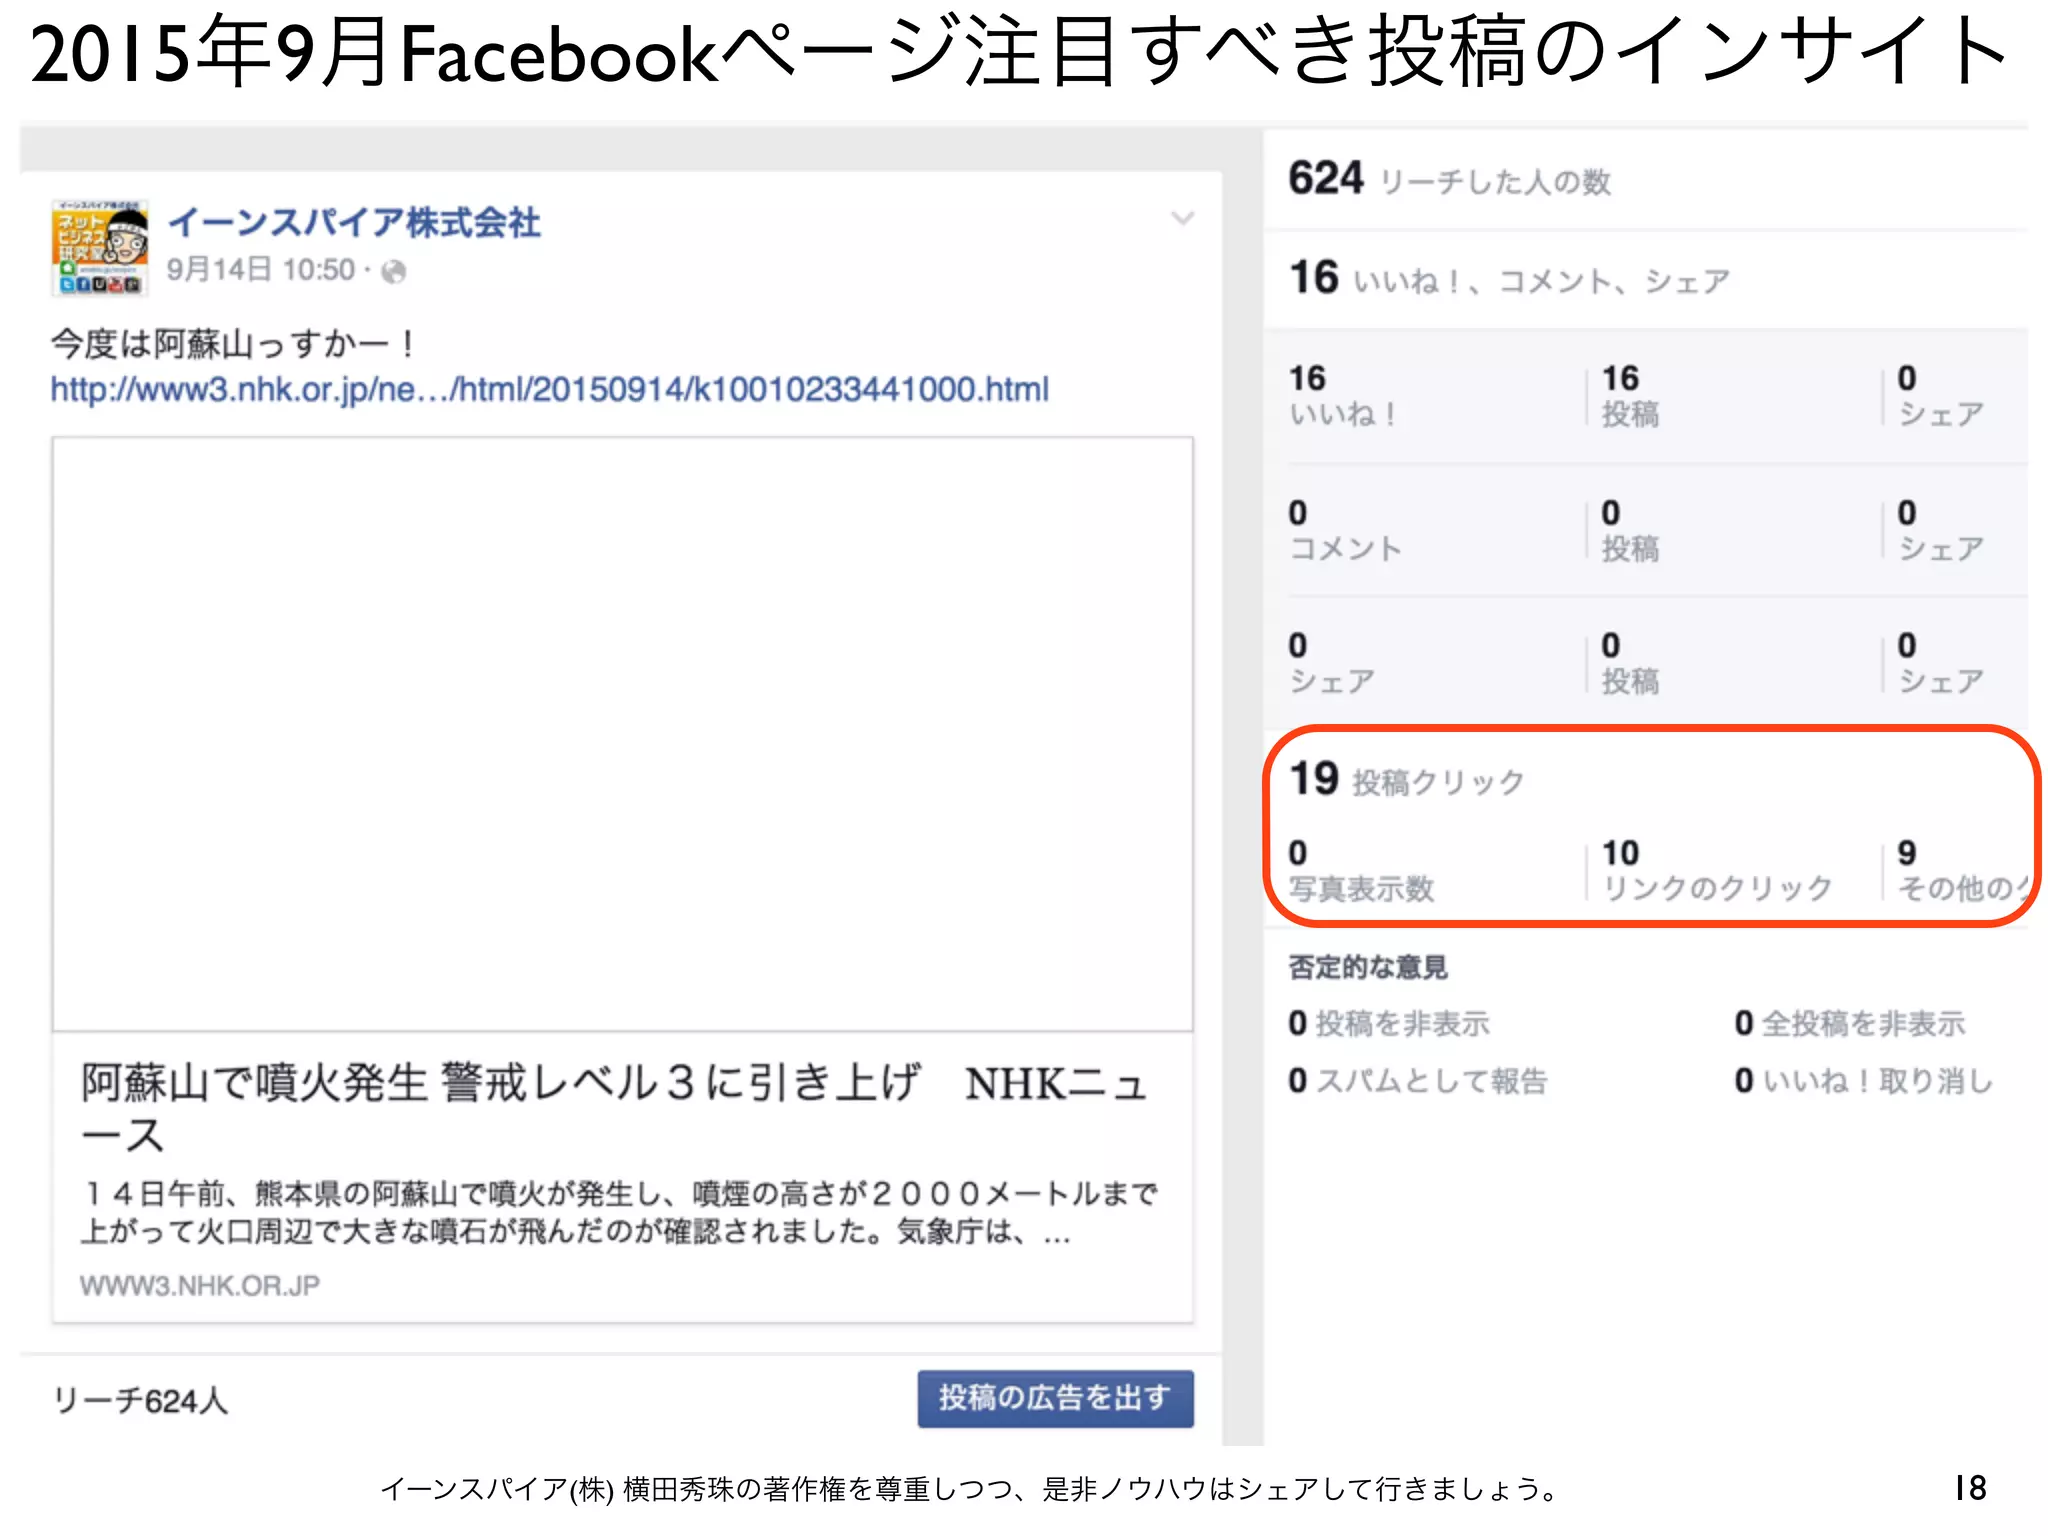Click the 0 全投稿を非表示 entry
2048x1536 pixels.
(1850, 1023)
